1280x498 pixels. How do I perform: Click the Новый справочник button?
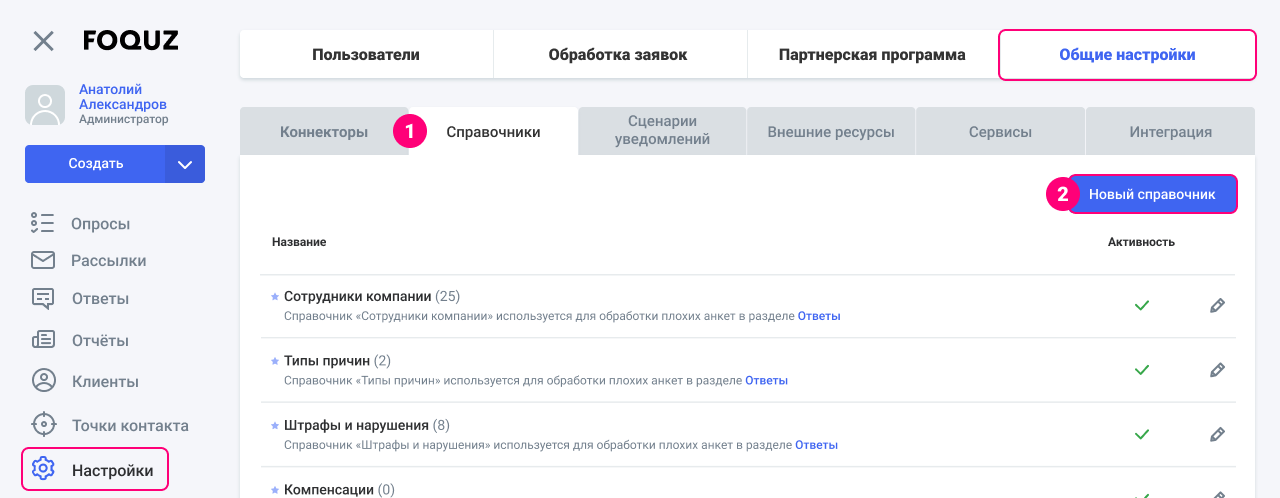point(1152,194)
